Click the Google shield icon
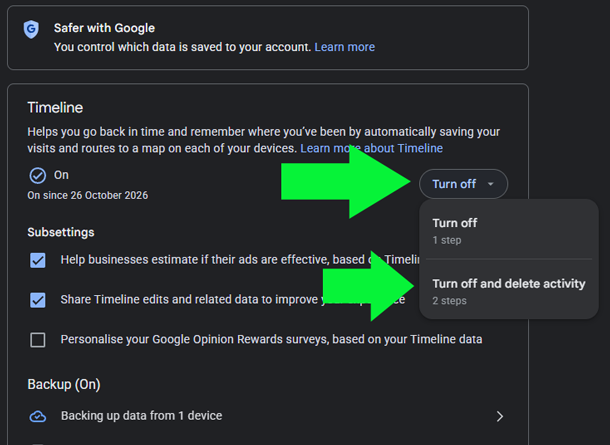This screenshot has width=610, height=445. tap(31, 29)
